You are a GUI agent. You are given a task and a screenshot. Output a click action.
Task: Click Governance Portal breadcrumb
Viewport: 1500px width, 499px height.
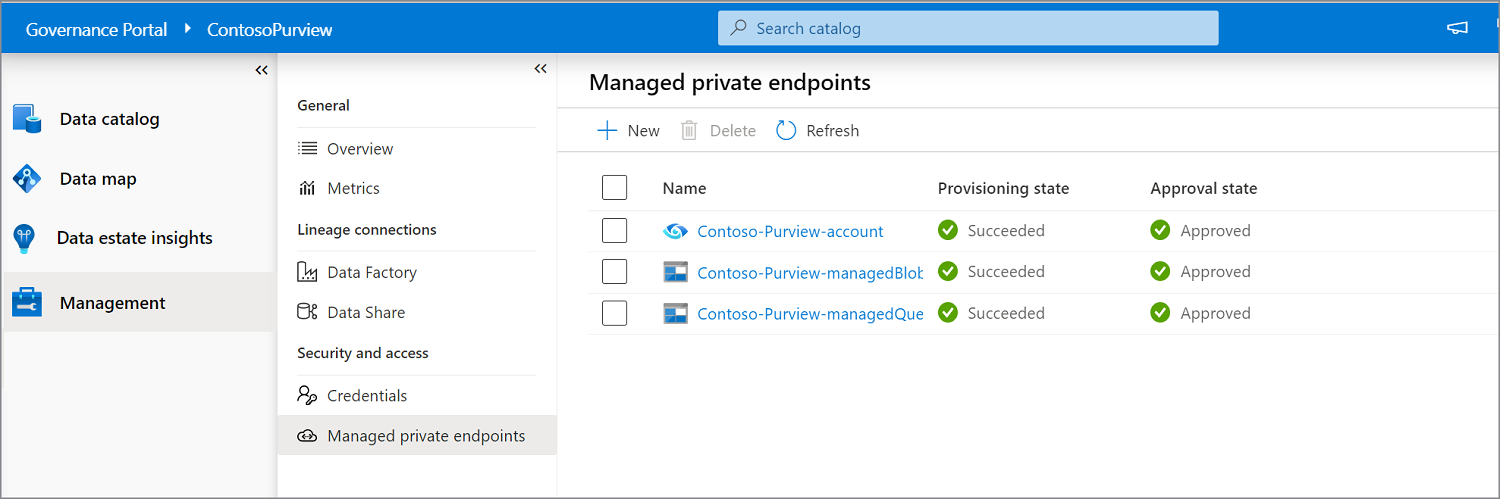(97, 29)
